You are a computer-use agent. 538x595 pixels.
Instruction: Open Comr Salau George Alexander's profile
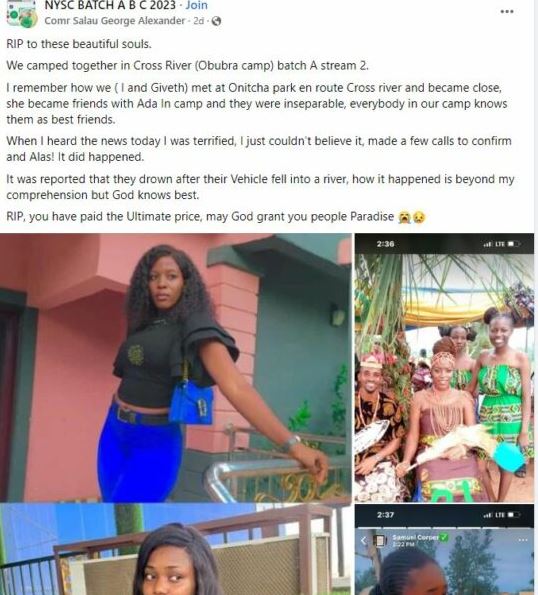(x=115, y=20)
